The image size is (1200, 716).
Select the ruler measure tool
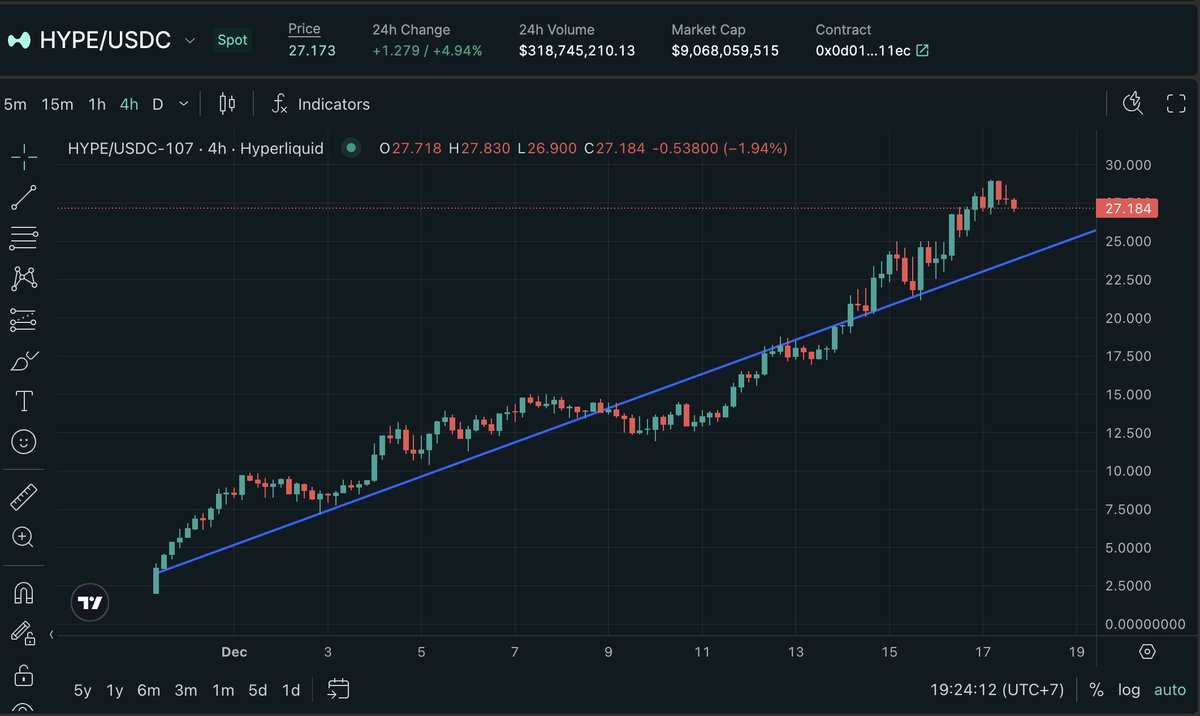[x=24, y=496]
